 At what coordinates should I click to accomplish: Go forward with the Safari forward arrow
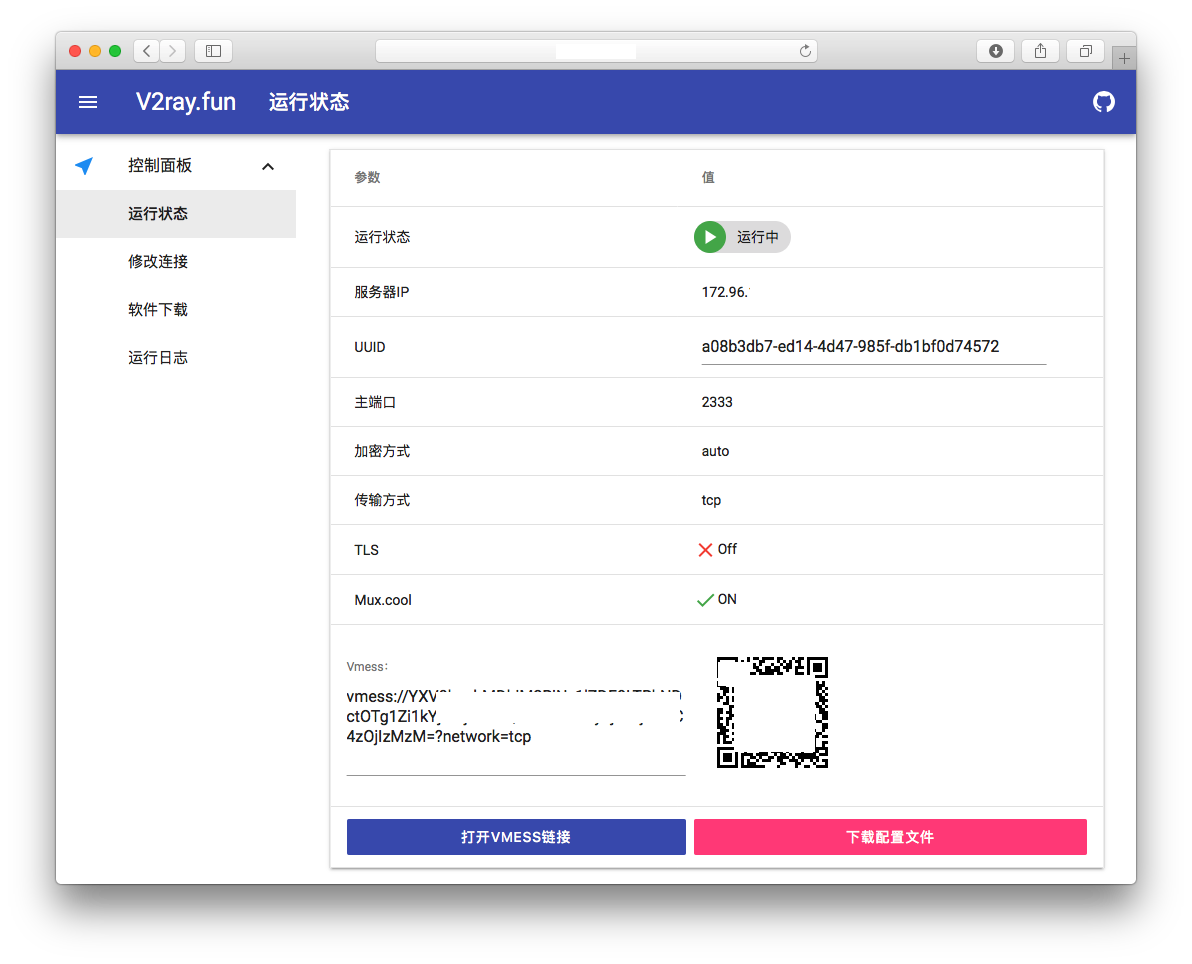coord(173,51)
